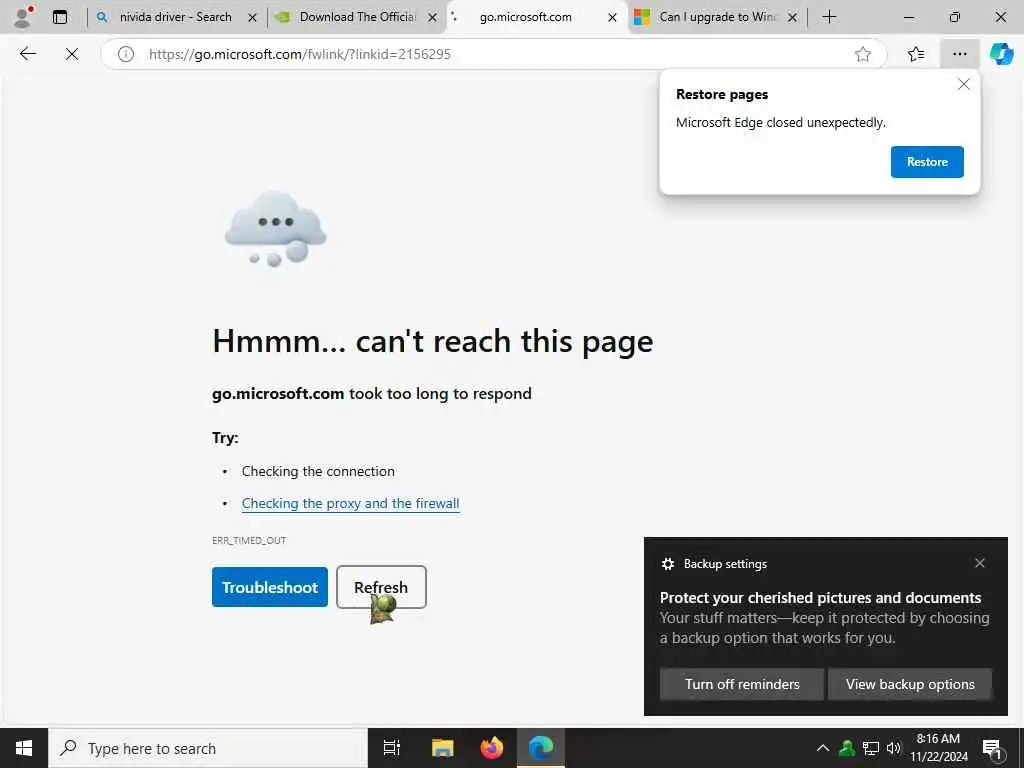Open the Windows Start menu
This screenshot has height=768, width=1024.
24,748
